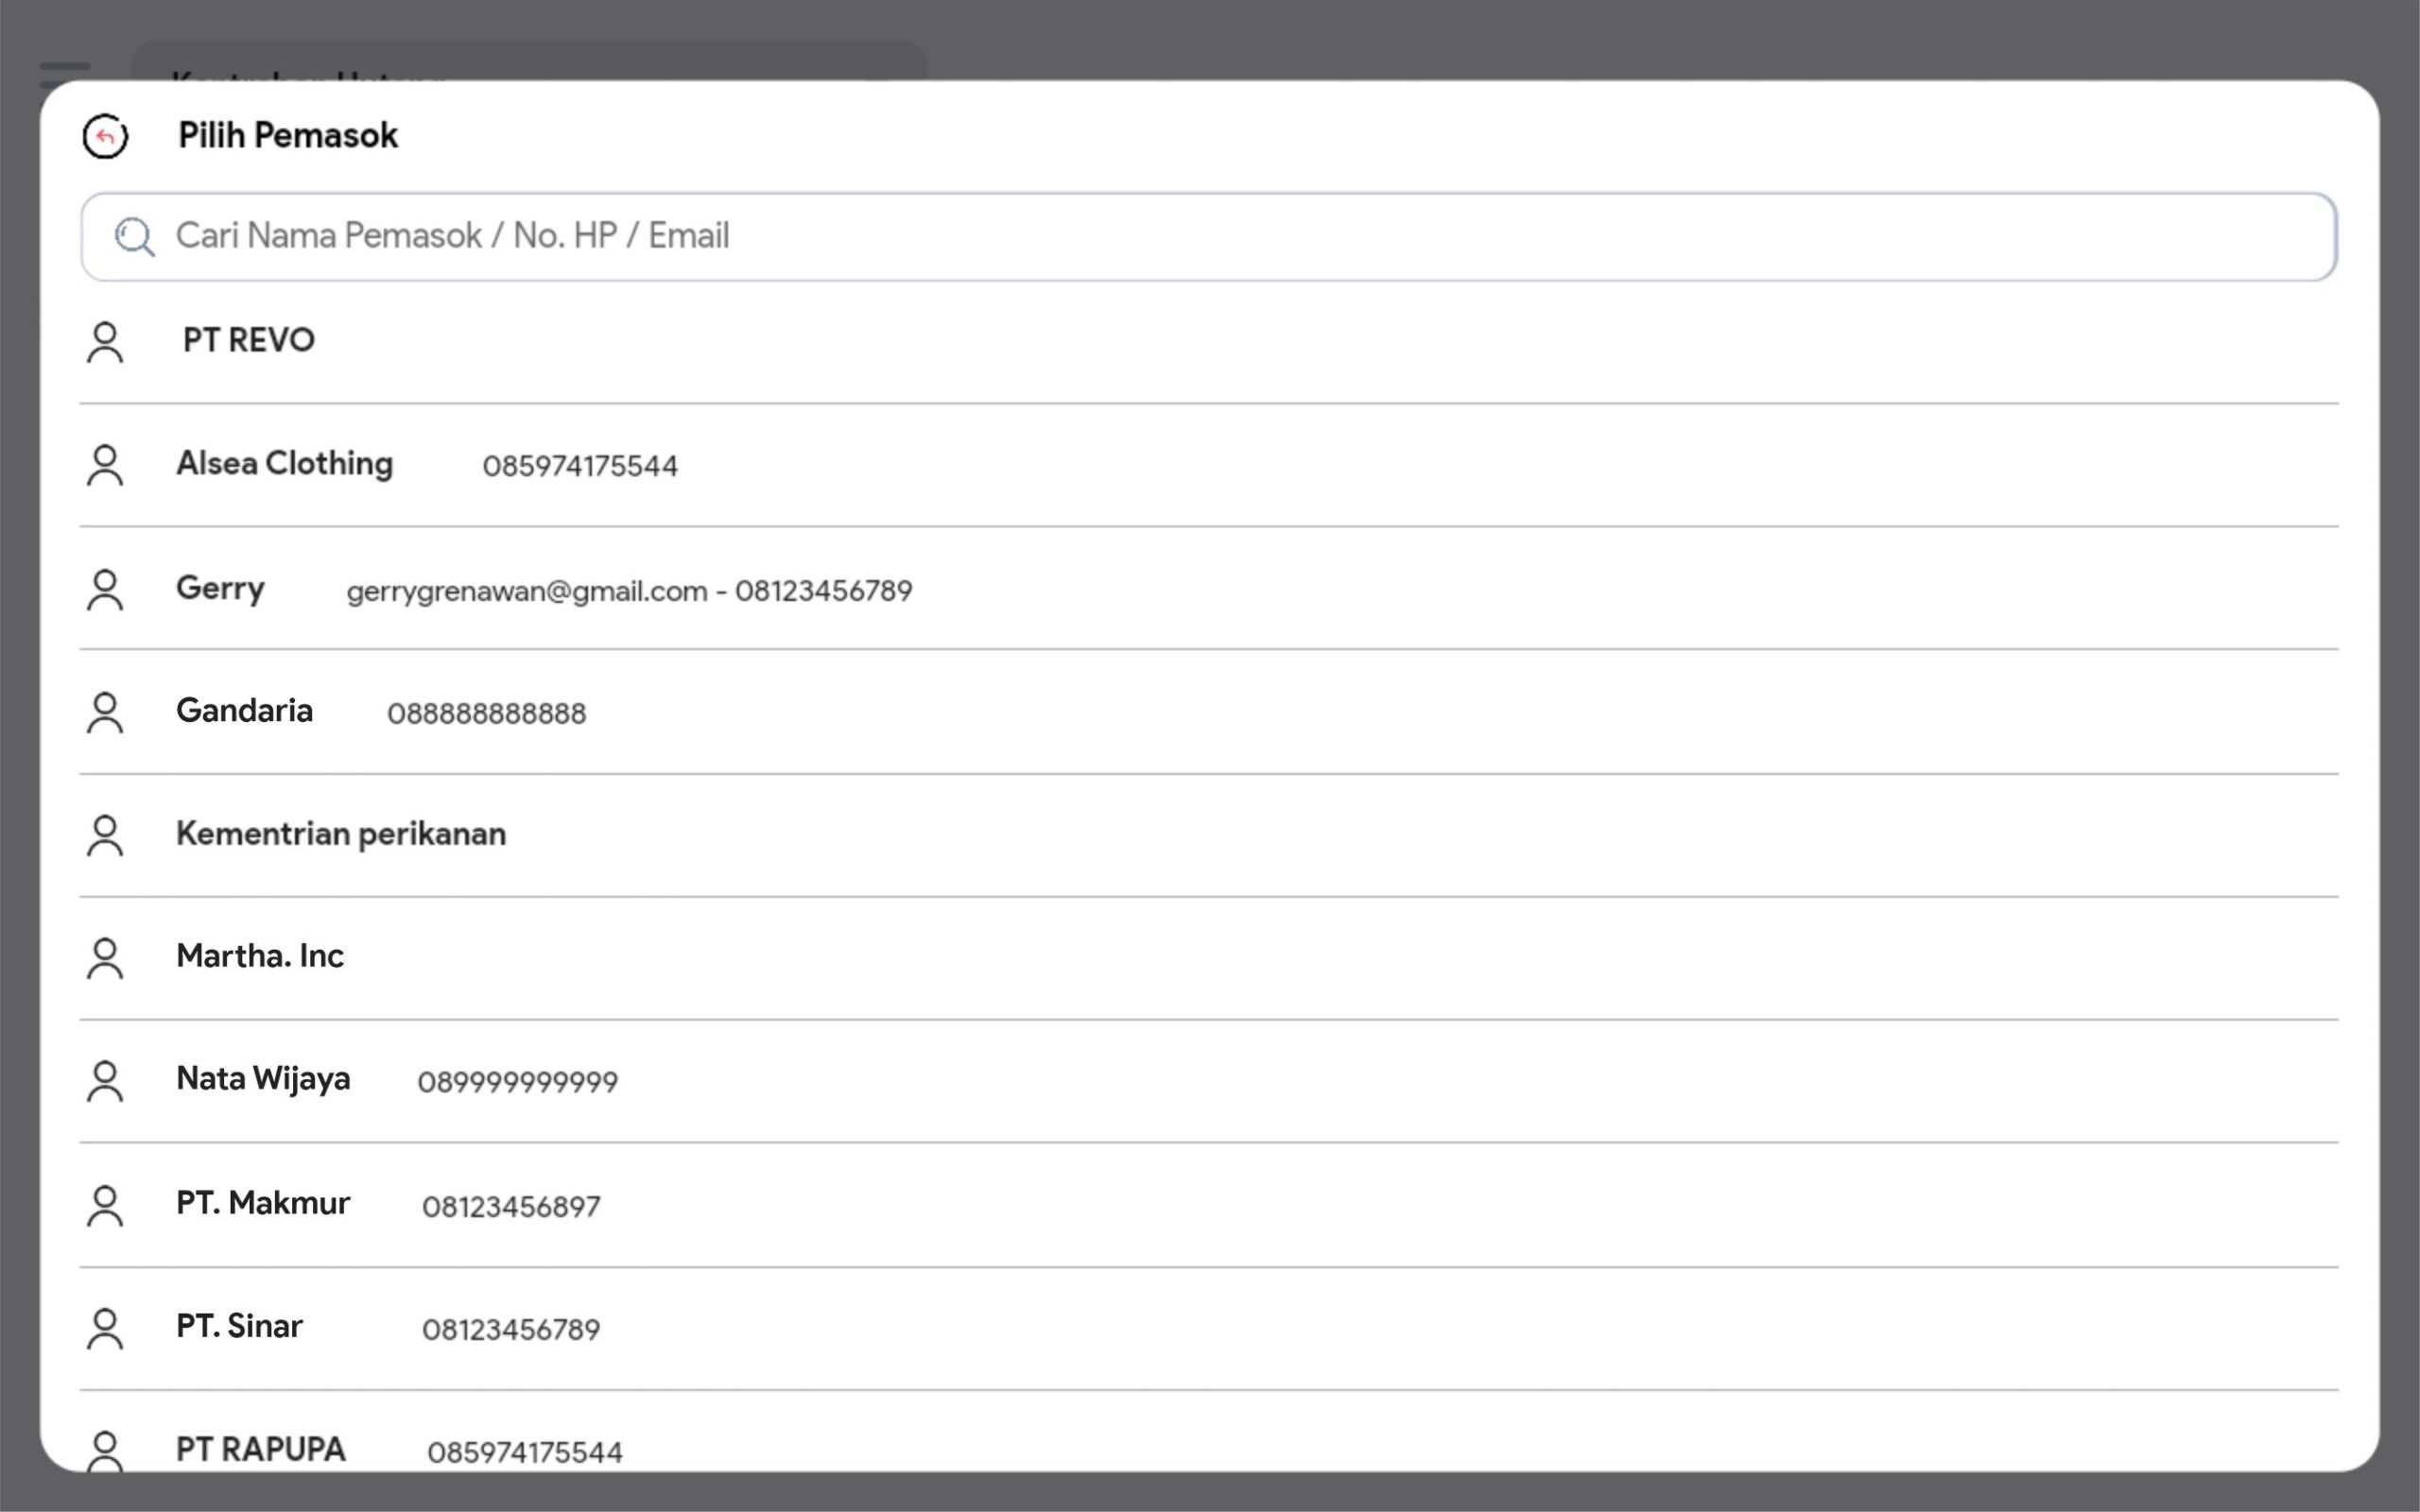This screenshot has height=1512, width=2420.
Task: Choose PT. Sinar from the list
Action: tap(239, 1326)
